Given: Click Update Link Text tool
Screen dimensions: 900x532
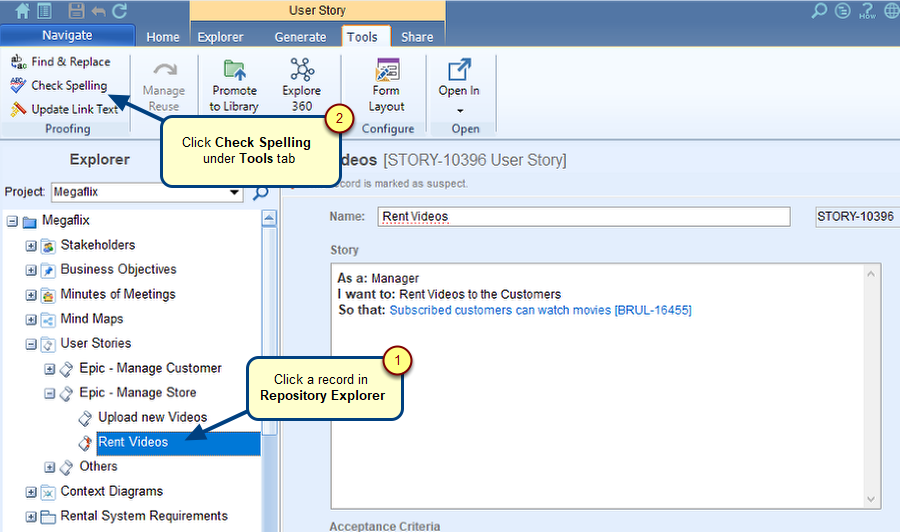Looking at the screenshot, I should [x=64, y=109].
